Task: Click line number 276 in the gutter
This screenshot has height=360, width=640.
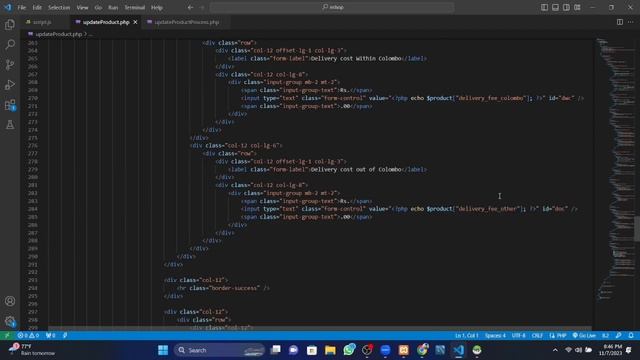Action: [x=33, y=146]
